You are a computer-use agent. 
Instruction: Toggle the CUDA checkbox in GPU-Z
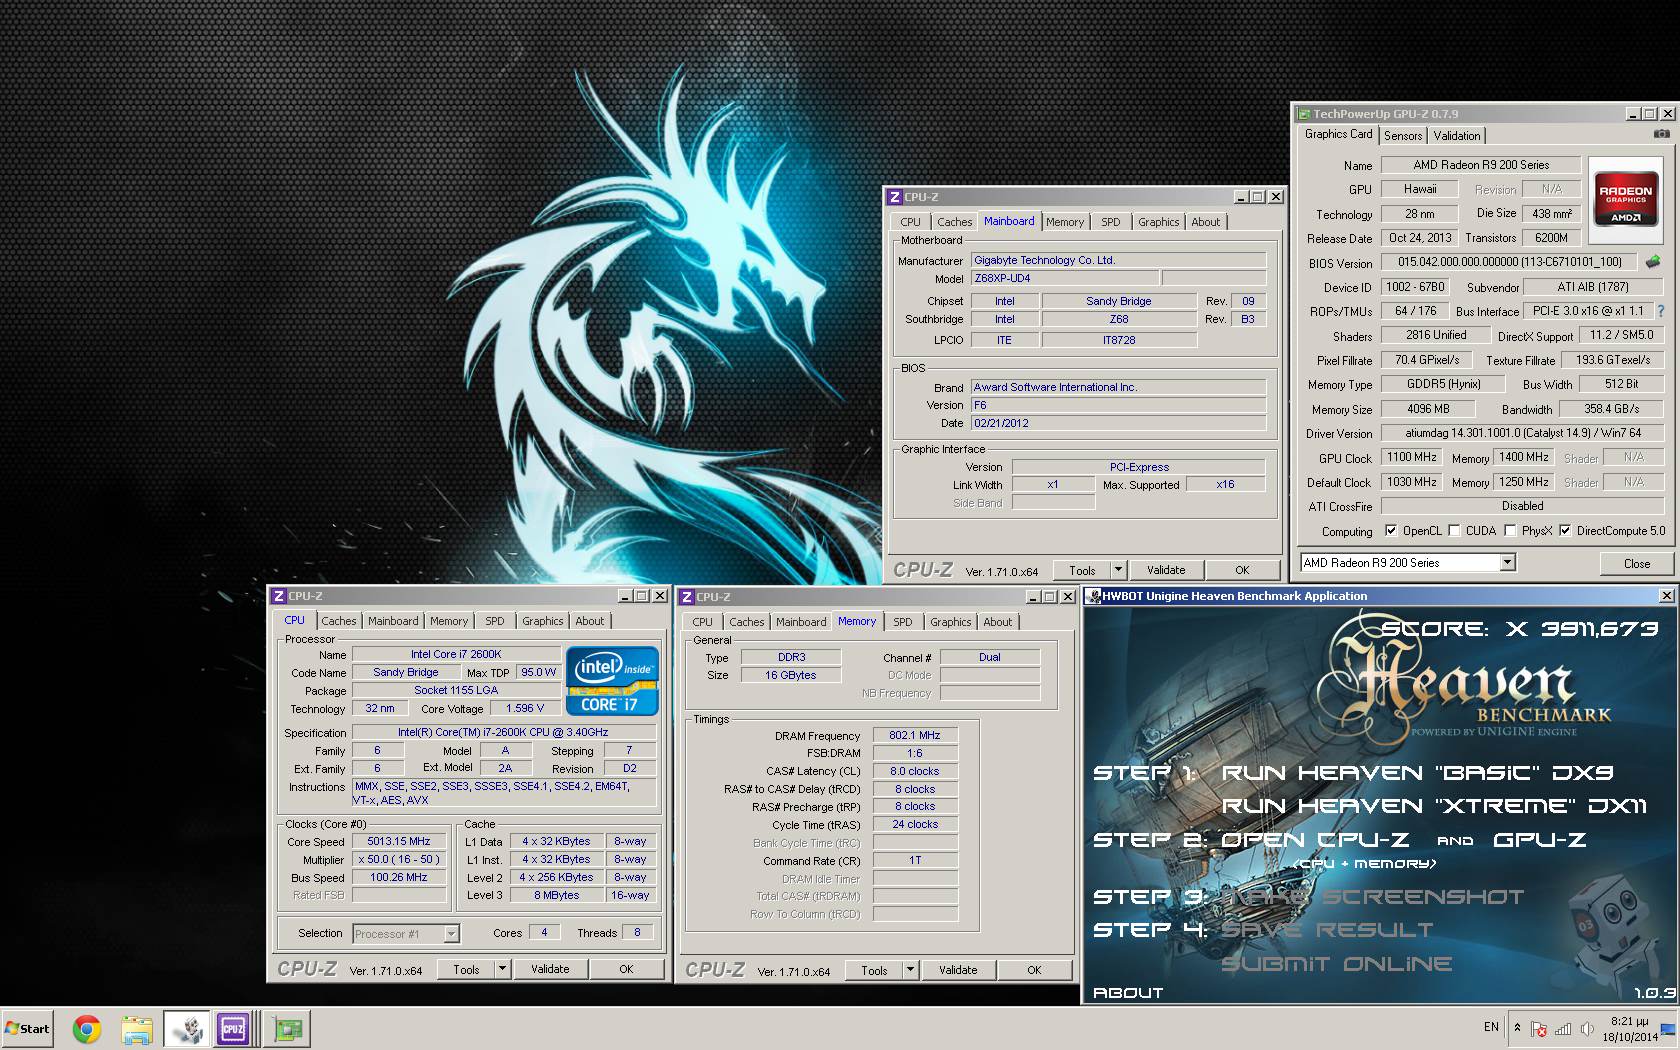[x=1454, y=531]
